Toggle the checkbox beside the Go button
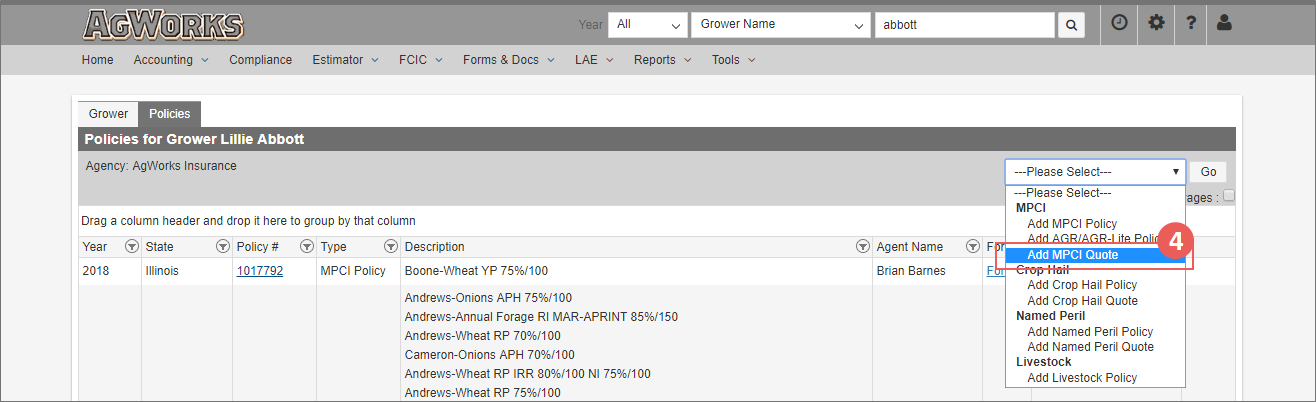The image size is (1316, 402). (x=1229, y=196)
